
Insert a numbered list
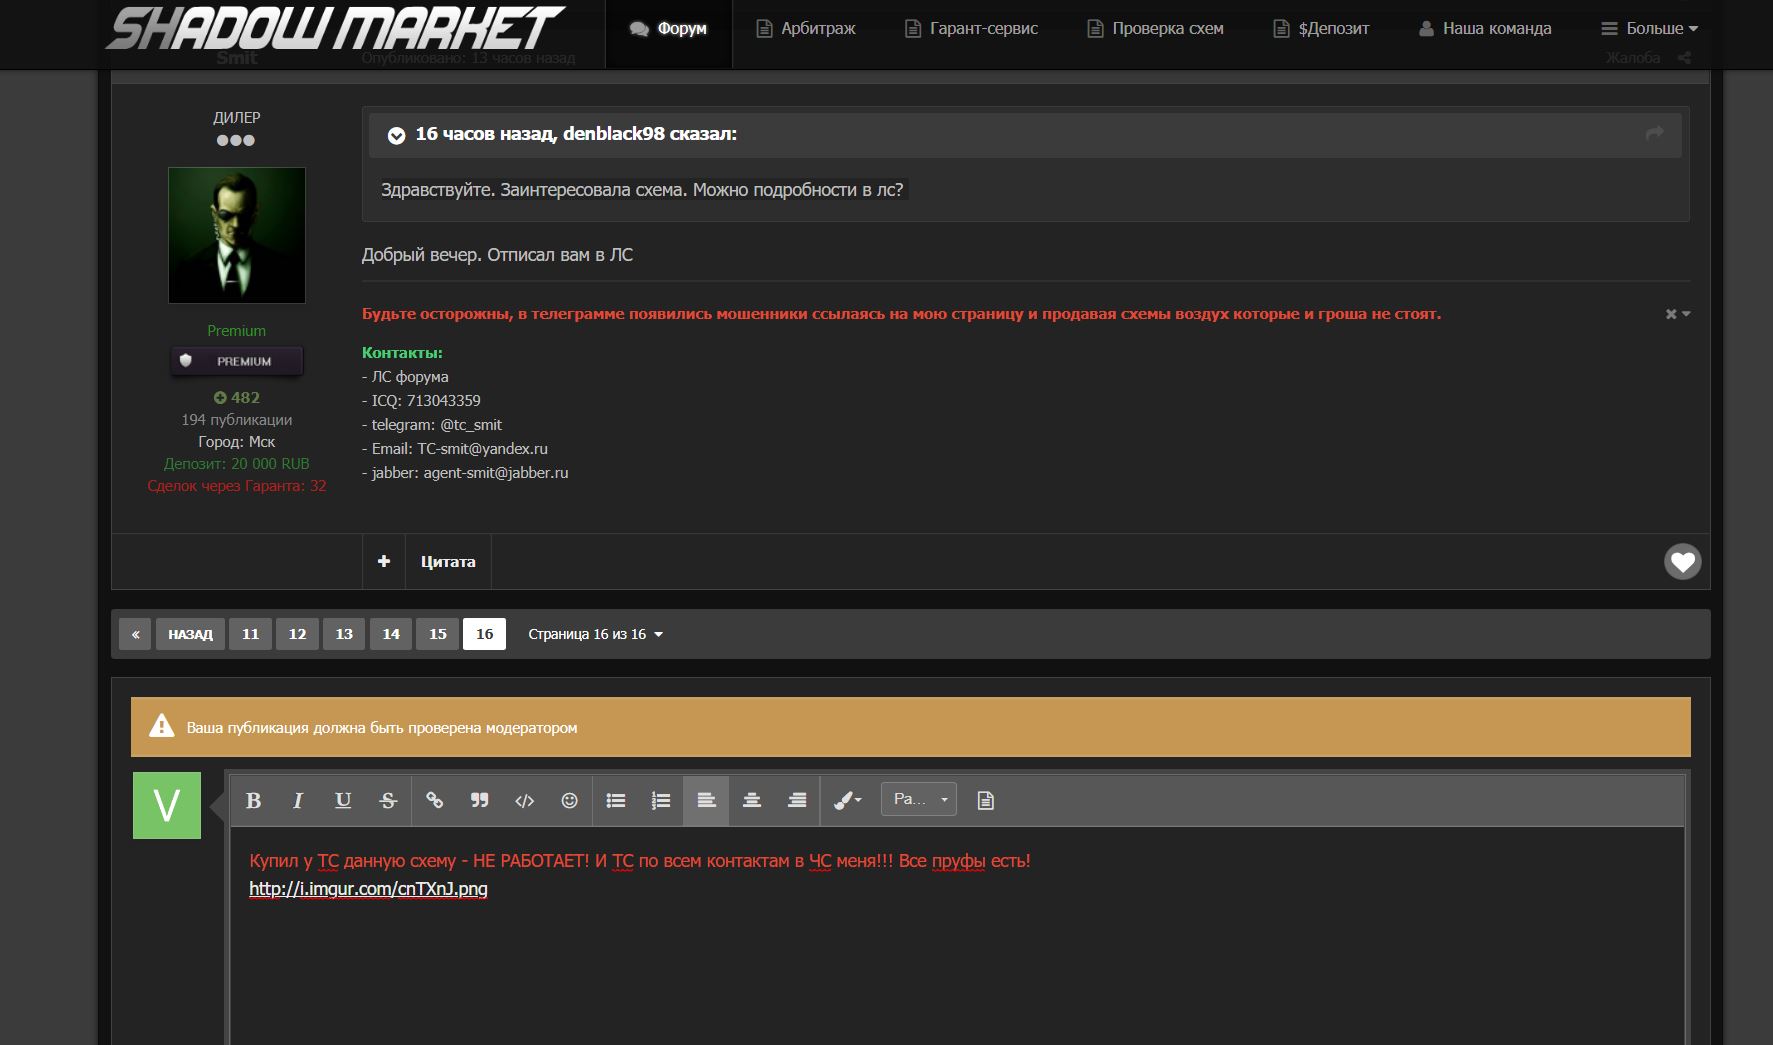pos(661,800)
